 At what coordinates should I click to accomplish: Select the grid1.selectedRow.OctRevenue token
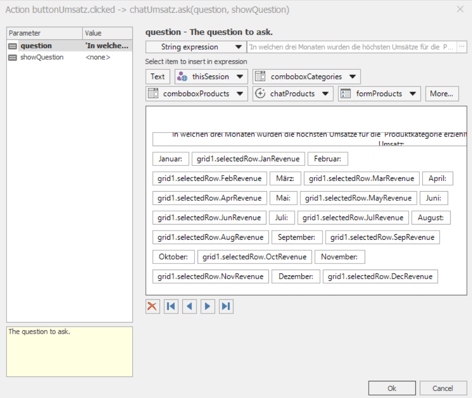click(x=255, y=257)
